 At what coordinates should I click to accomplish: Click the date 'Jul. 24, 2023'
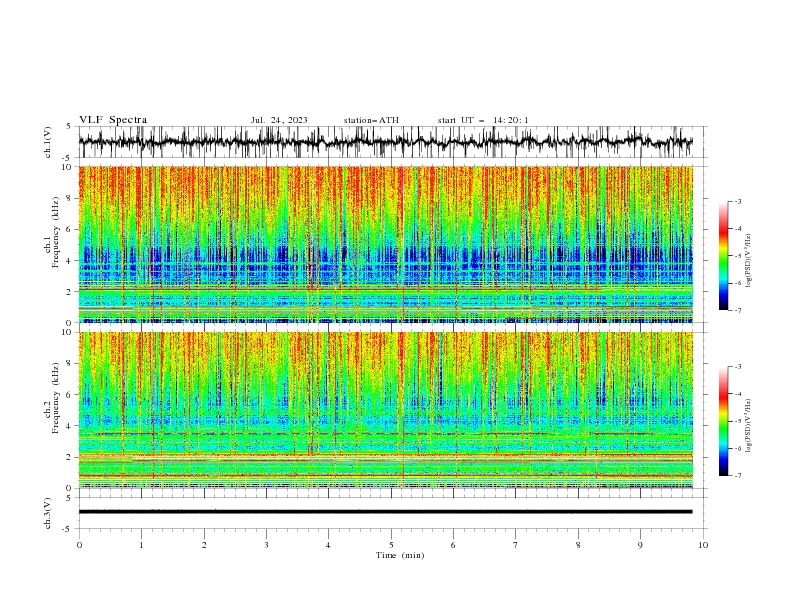(x=279, y=120)
